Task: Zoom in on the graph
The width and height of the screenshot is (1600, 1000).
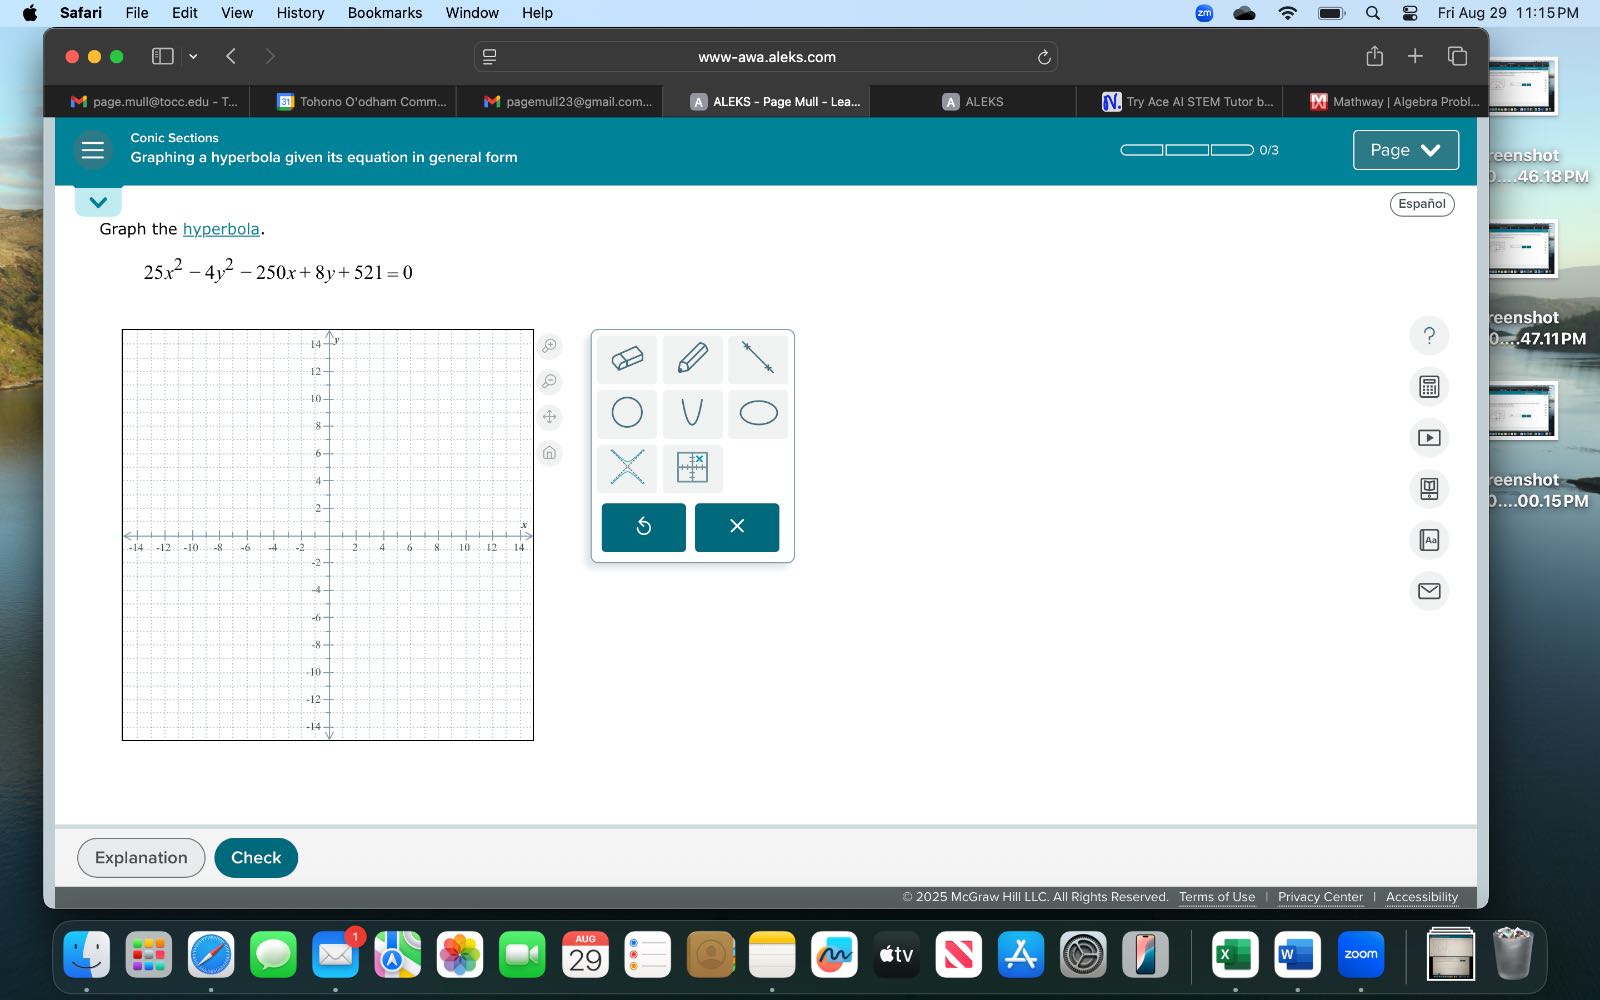Action: (550, 346)
